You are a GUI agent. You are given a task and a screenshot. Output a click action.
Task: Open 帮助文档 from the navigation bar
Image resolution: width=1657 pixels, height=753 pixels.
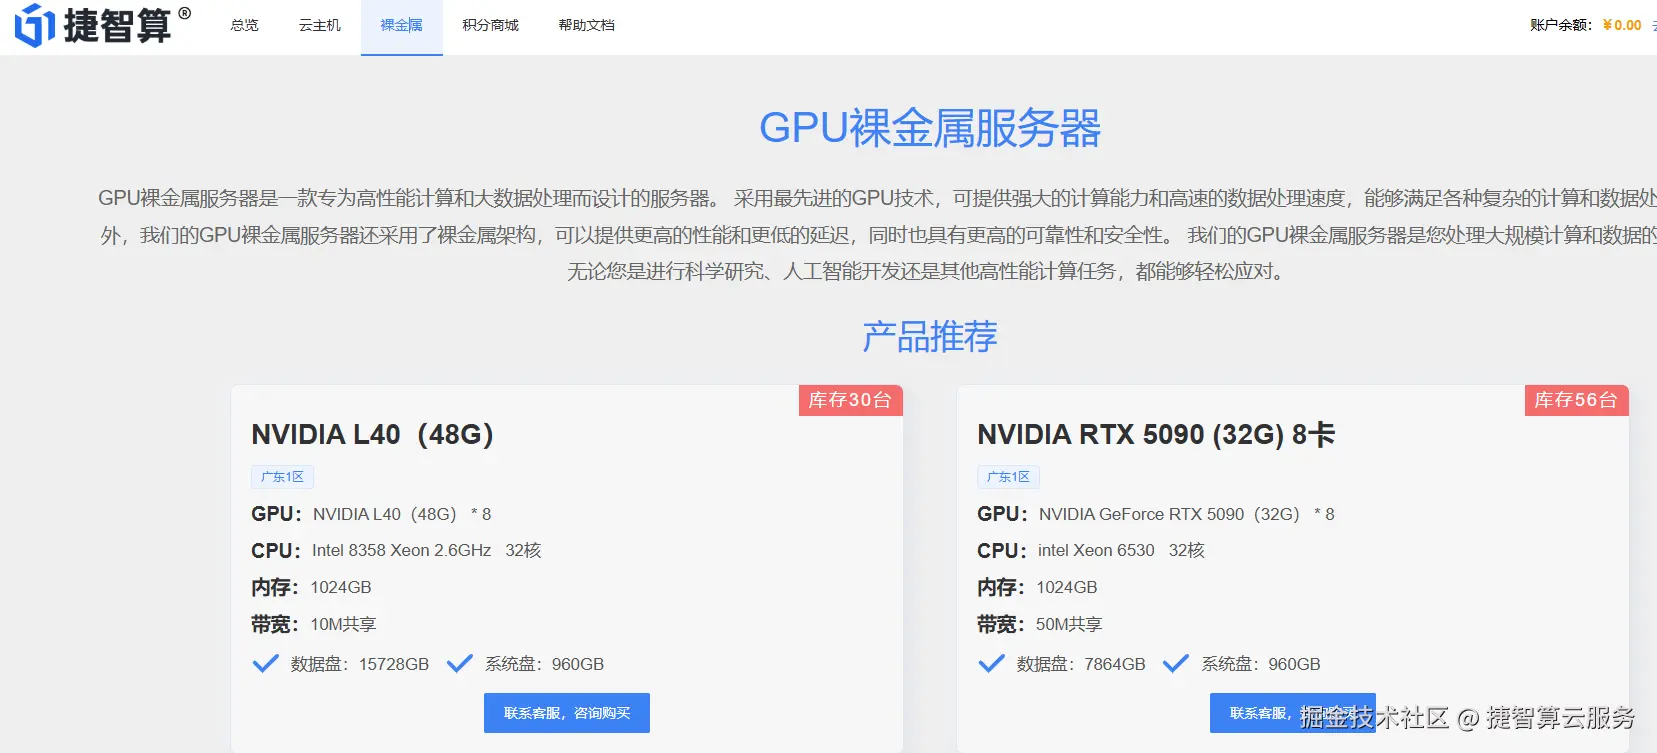tap(587, 25)
